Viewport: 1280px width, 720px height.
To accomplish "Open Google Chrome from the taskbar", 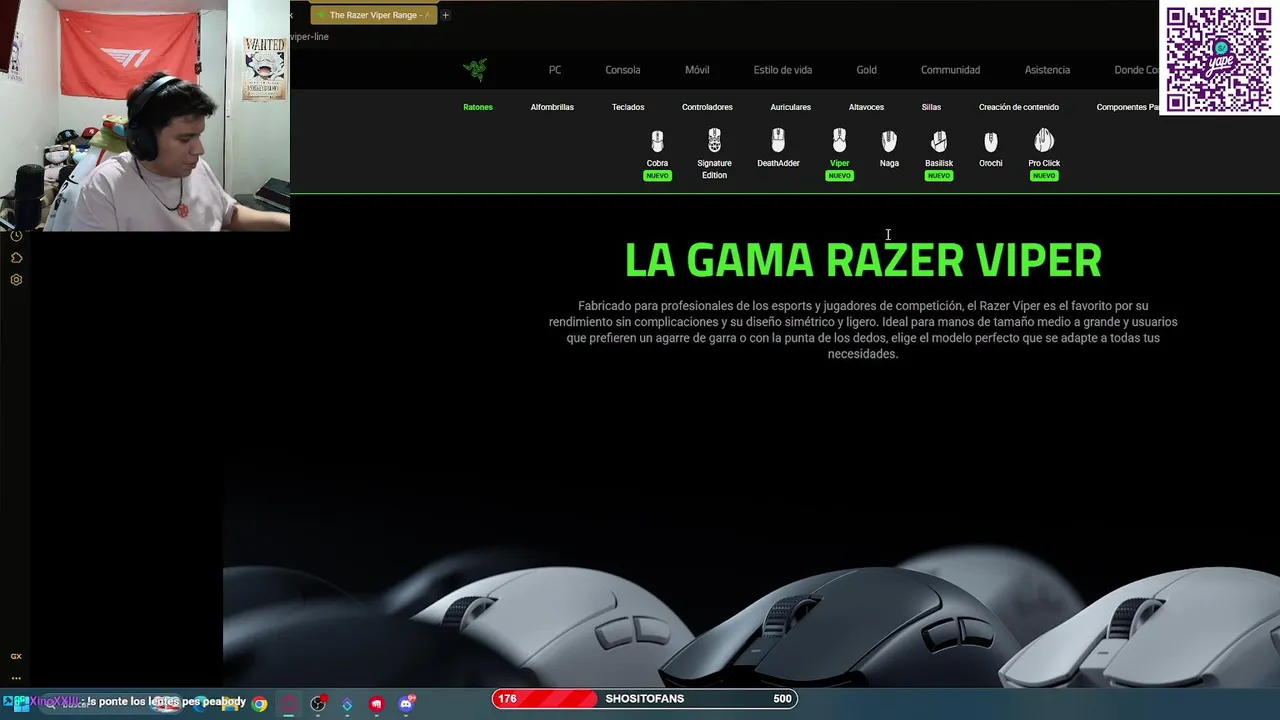I will click(260, 704).
